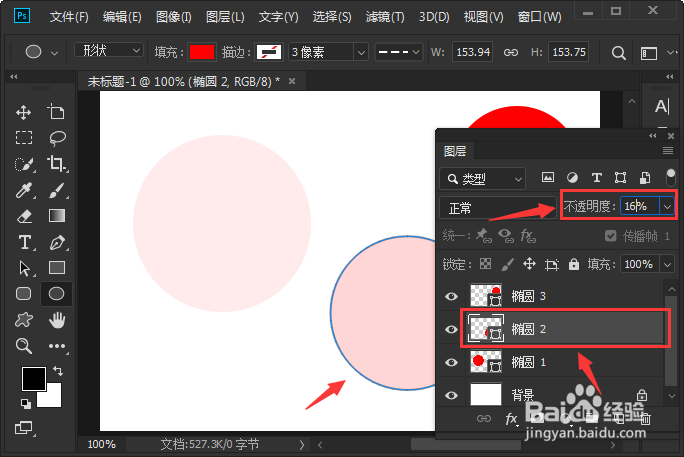Select the Move tool

point(24,113)
